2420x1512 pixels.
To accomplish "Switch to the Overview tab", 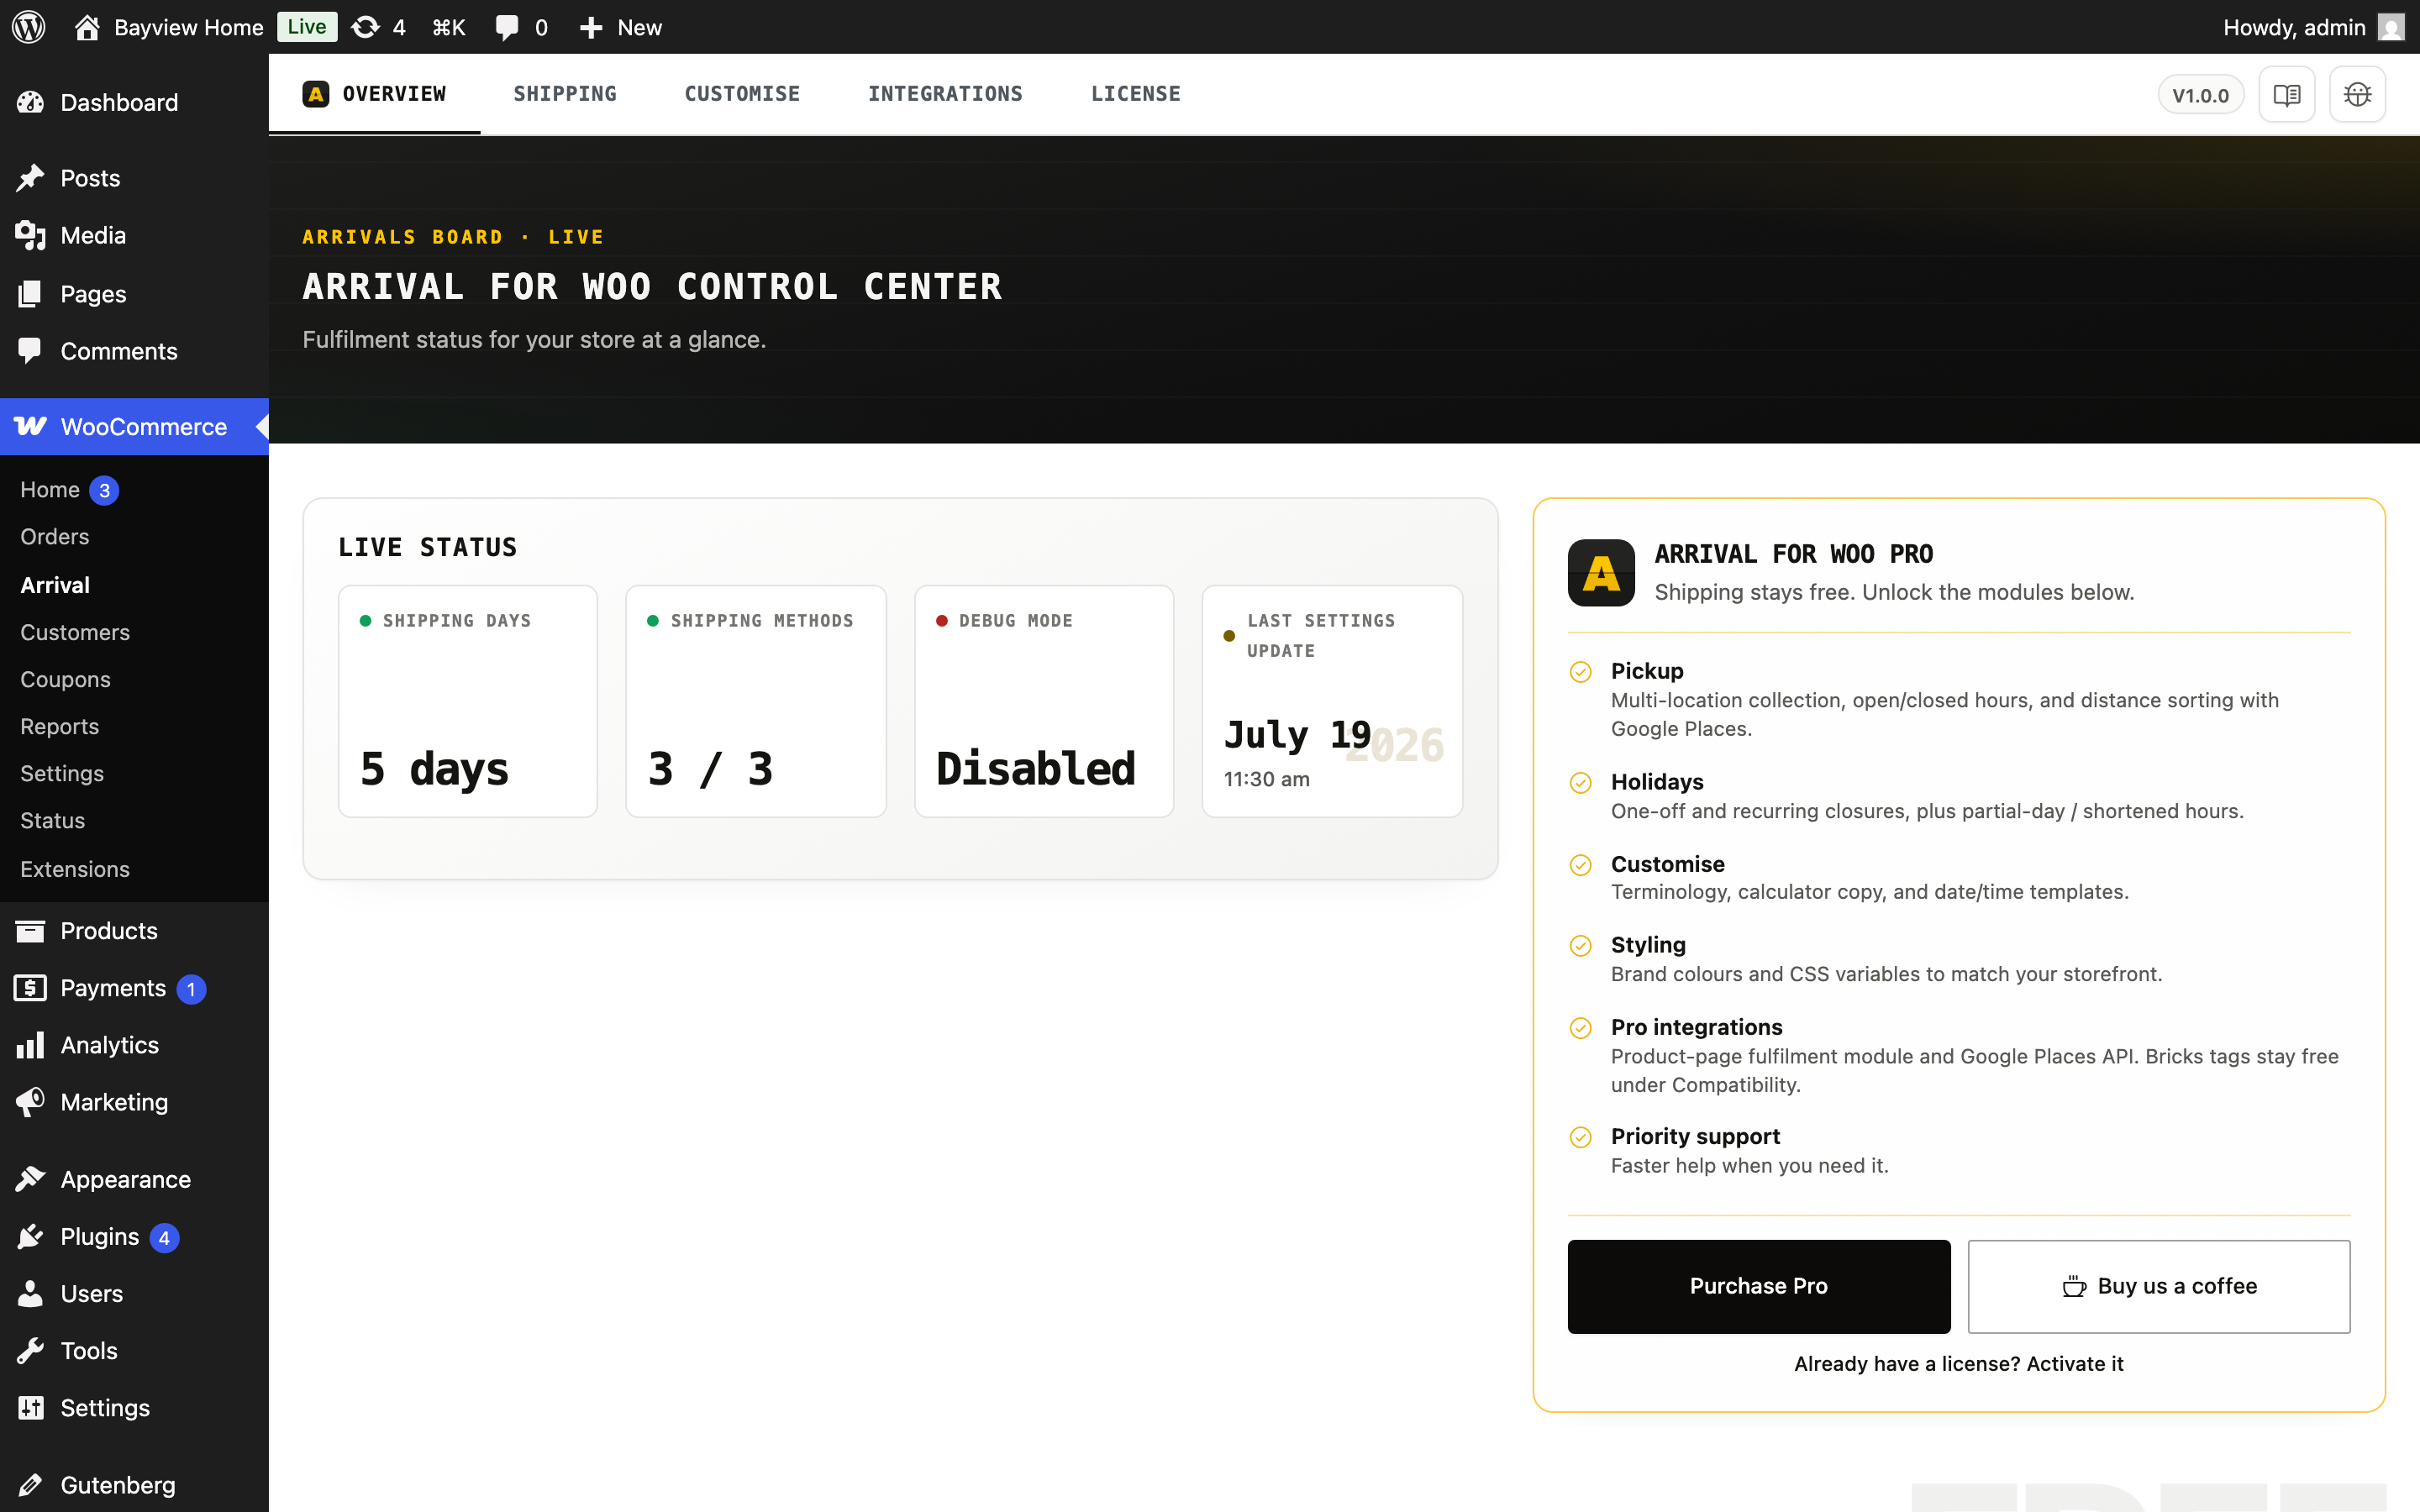I will point(374,94).
